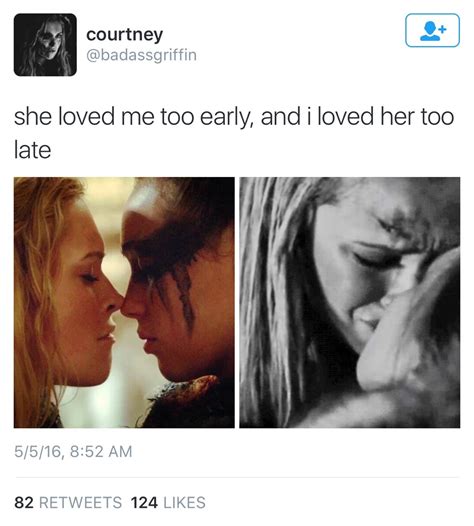Open the right black-and-white photo

350,302
